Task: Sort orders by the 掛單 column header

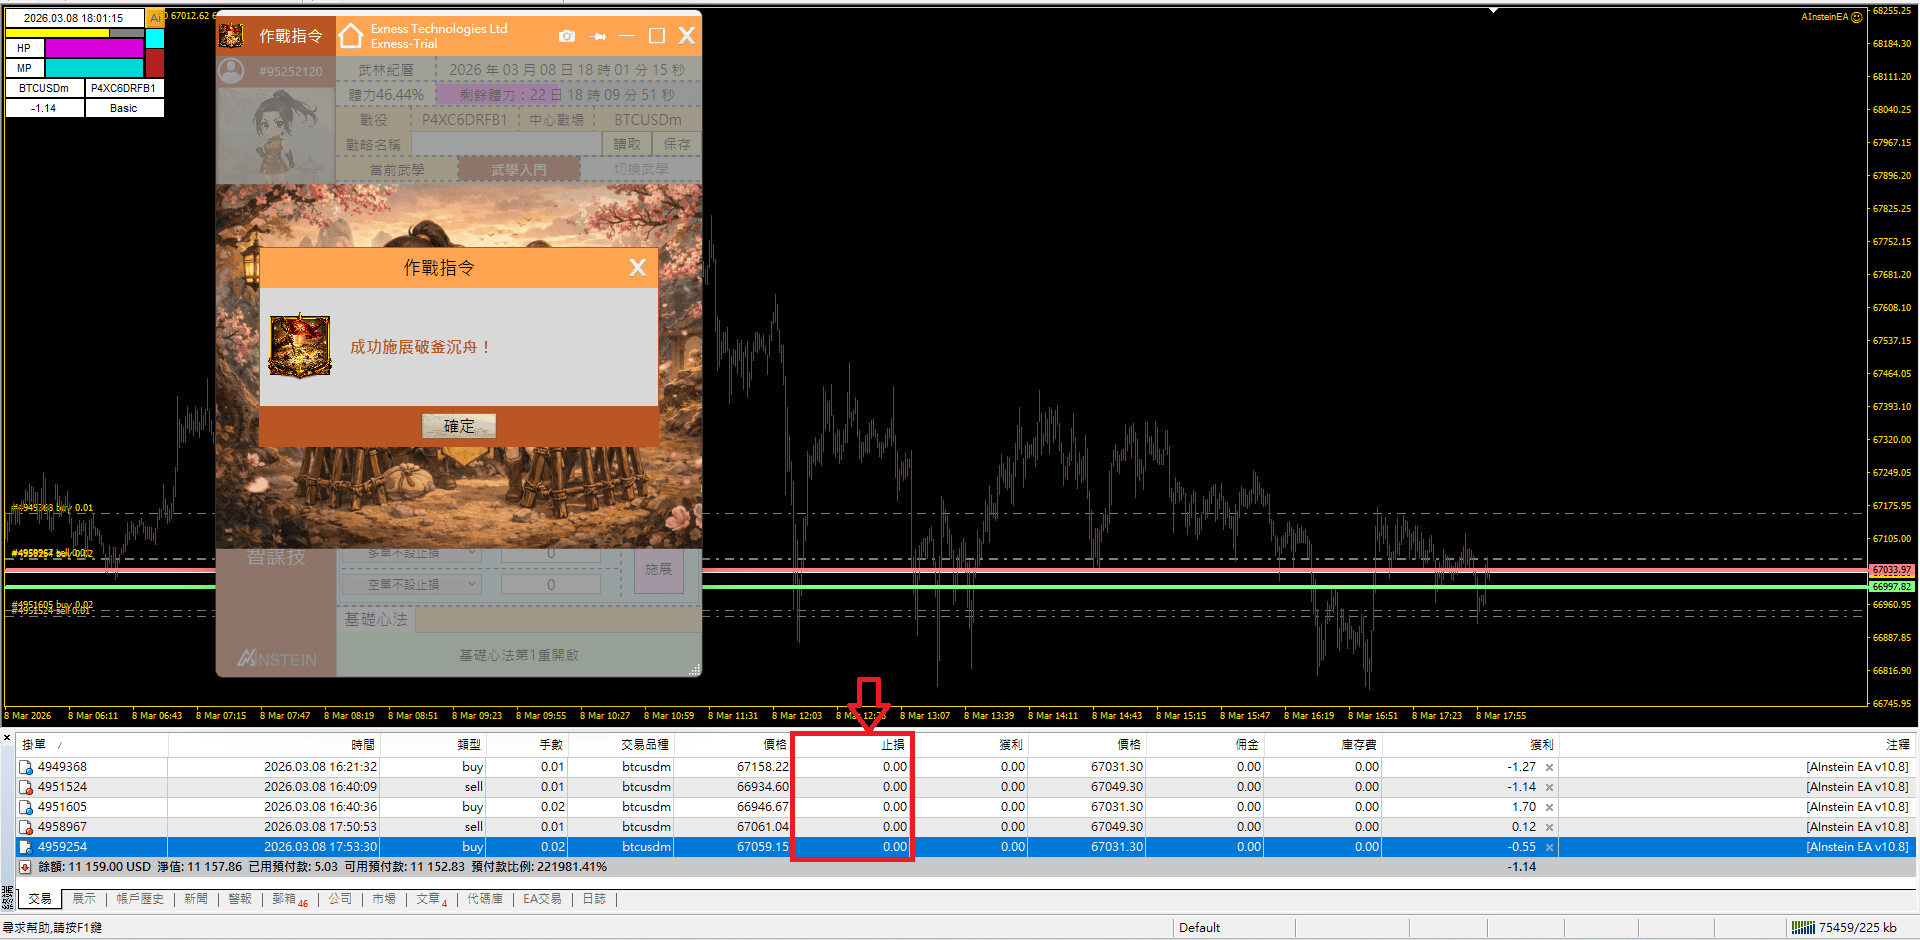Action: pyautogui.click(x=92, y=745)
